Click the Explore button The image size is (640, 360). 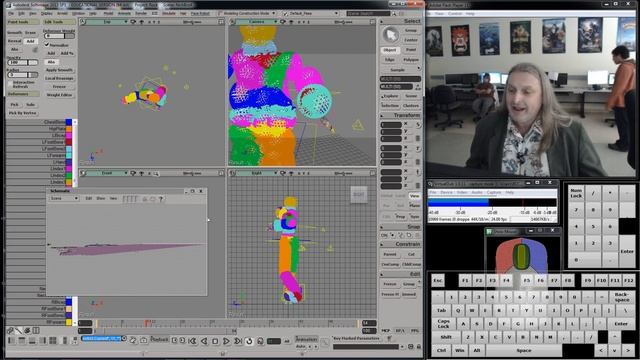pyautogui.click(x=390, y=96)
